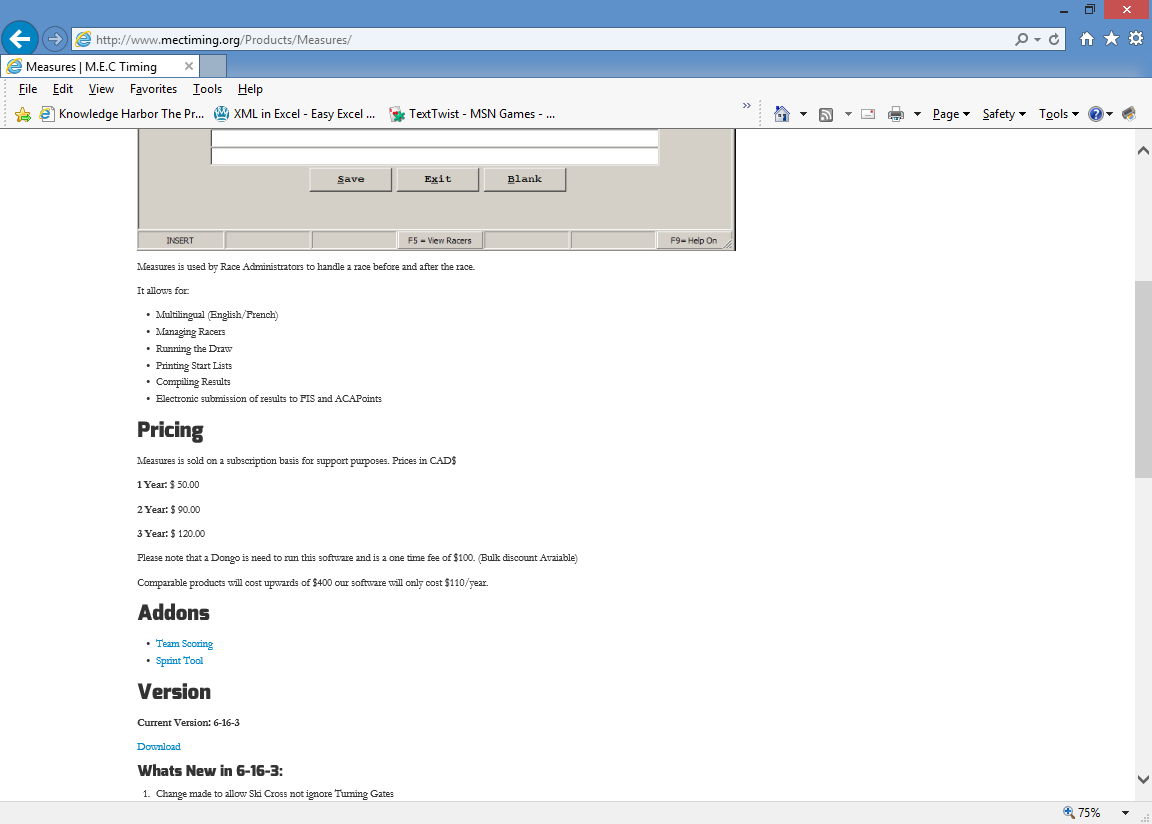The width and height of the screenshot is (1152, 824).
Task: Open a new blank tab
Action: (213, 66)
